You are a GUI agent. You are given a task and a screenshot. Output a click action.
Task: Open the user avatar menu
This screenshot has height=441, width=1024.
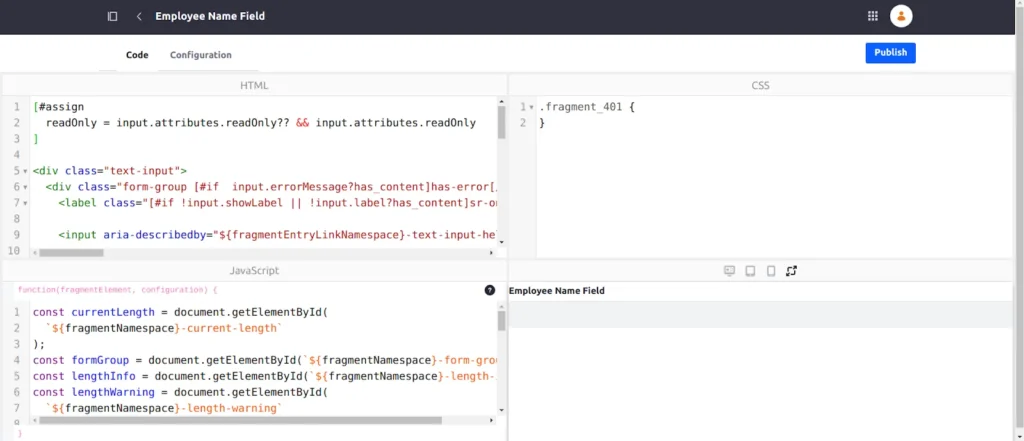coord(901,16)
